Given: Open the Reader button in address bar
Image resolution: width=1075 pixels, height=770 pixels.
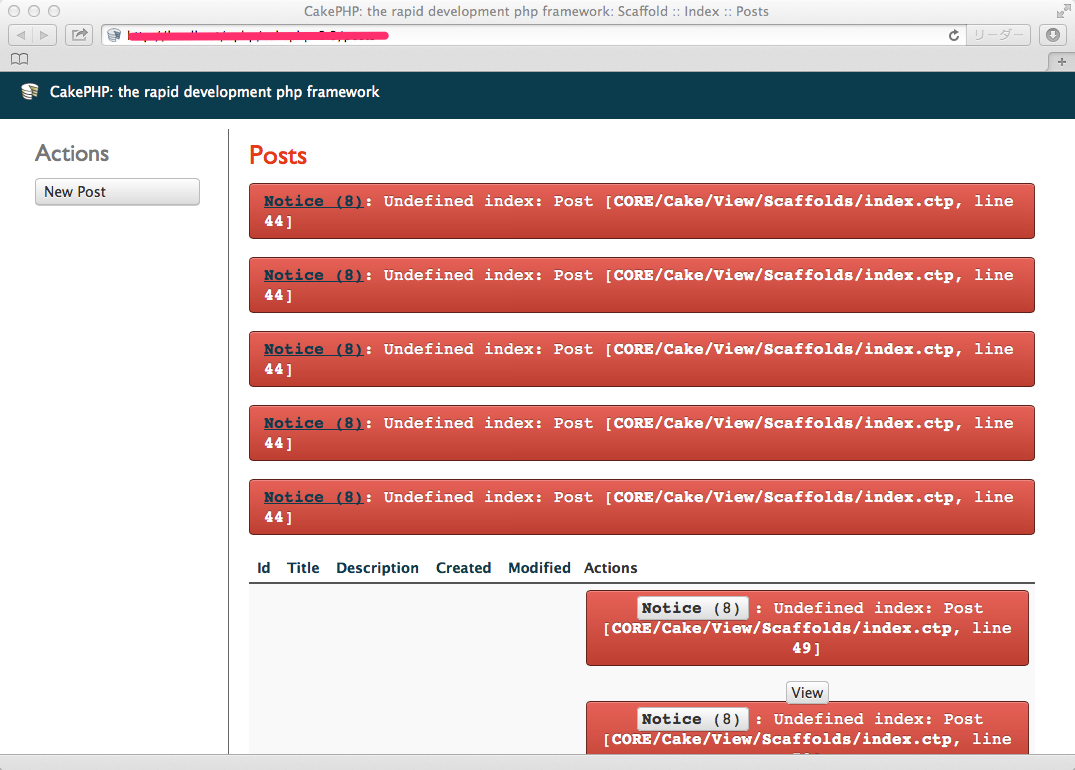Looking at the screenshot, I should [998, 35].
